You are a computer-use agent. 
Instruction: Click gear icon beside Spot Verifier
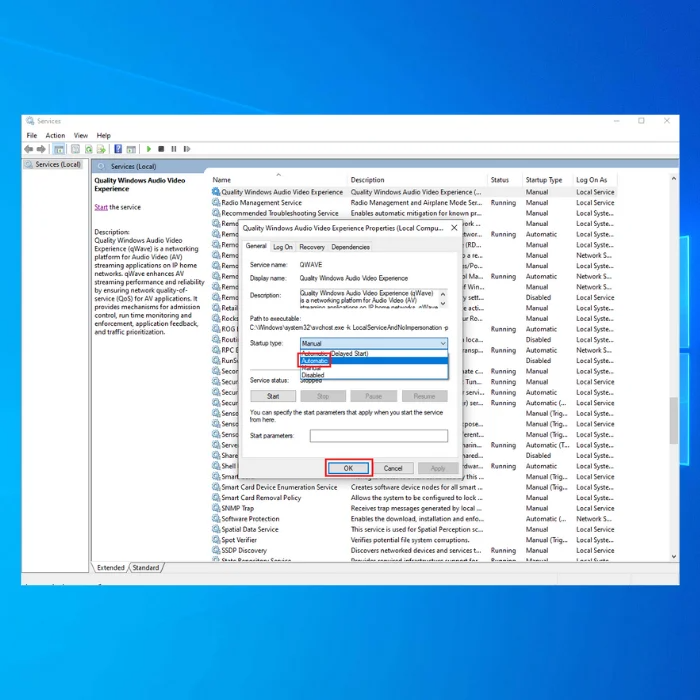(x=216, y=540)
